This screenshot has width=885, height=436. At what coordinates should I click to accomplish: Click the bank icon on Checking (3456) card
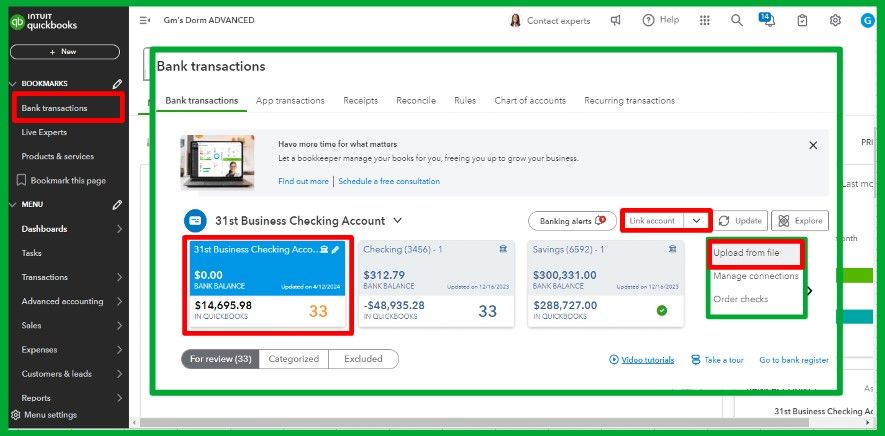click(503, 249)
